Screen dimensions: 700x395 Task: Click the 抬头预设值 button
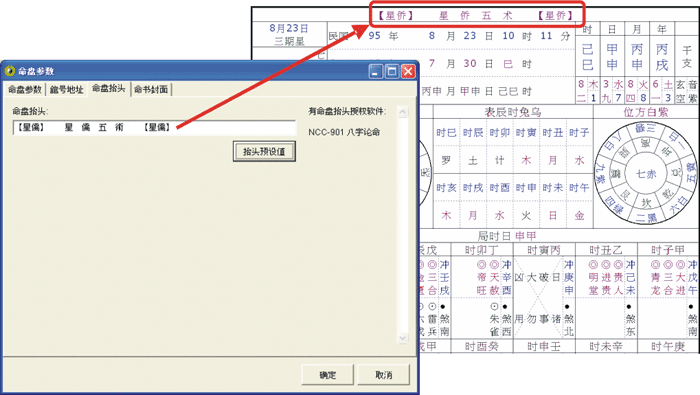pyautogui.click(x=264, y=151)
